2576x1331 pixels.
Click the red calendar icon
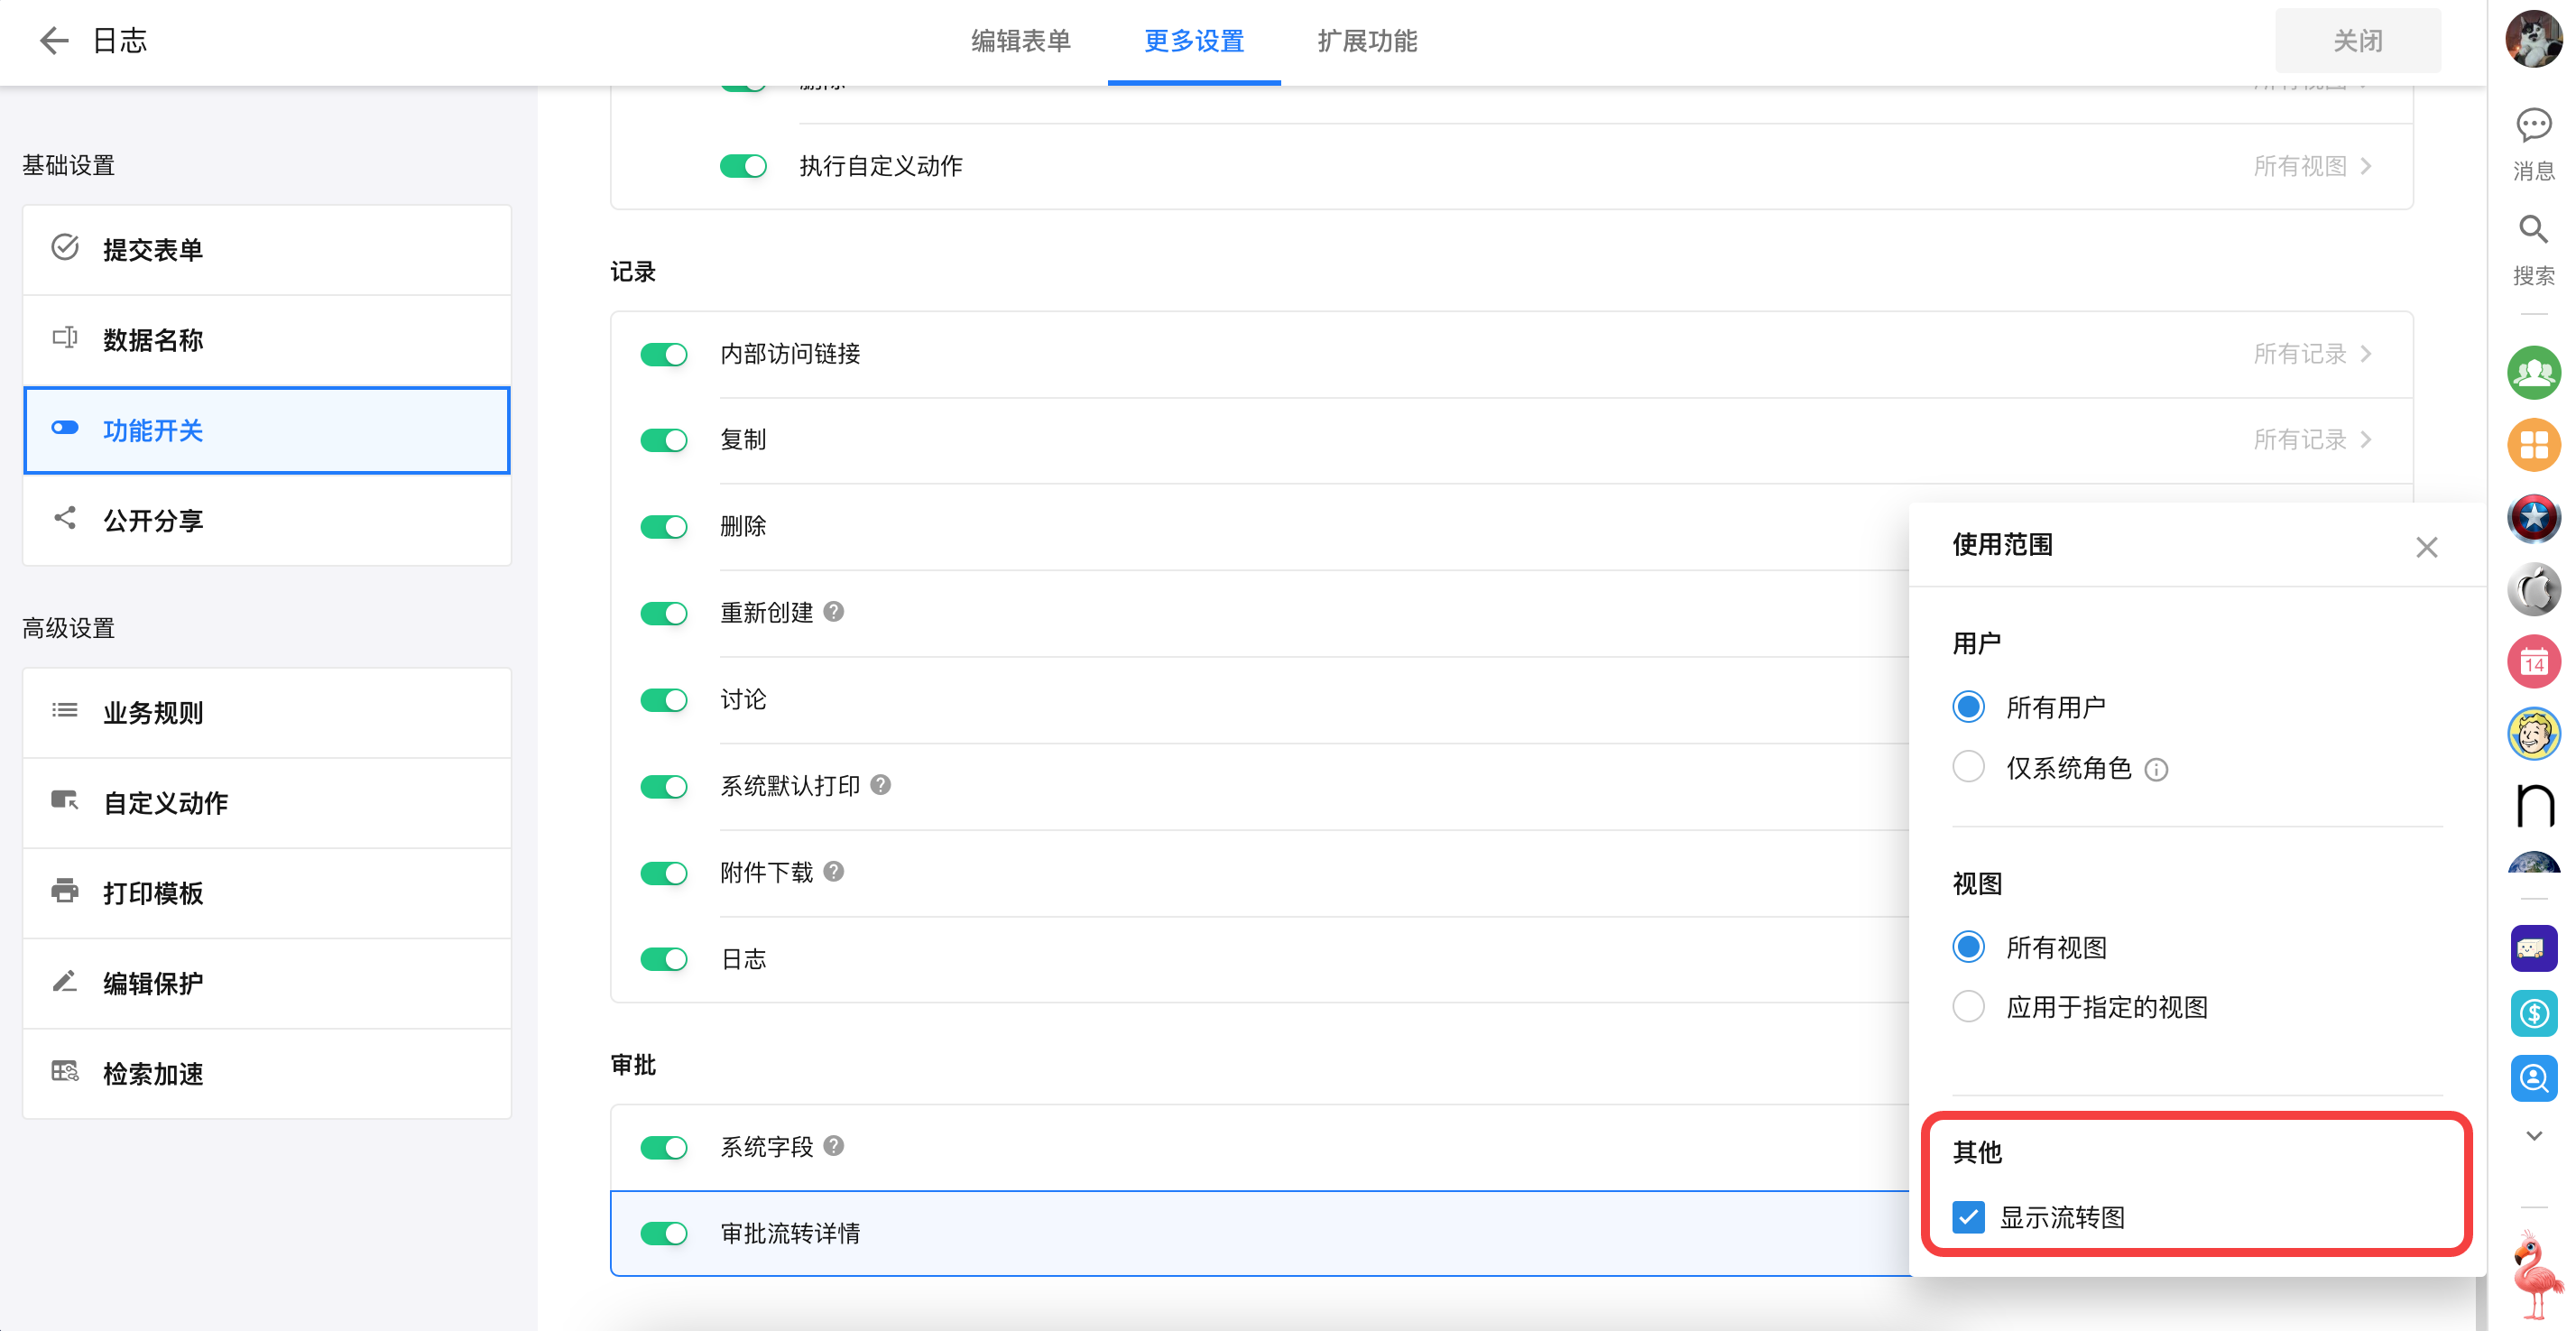tap(2533, 661)
